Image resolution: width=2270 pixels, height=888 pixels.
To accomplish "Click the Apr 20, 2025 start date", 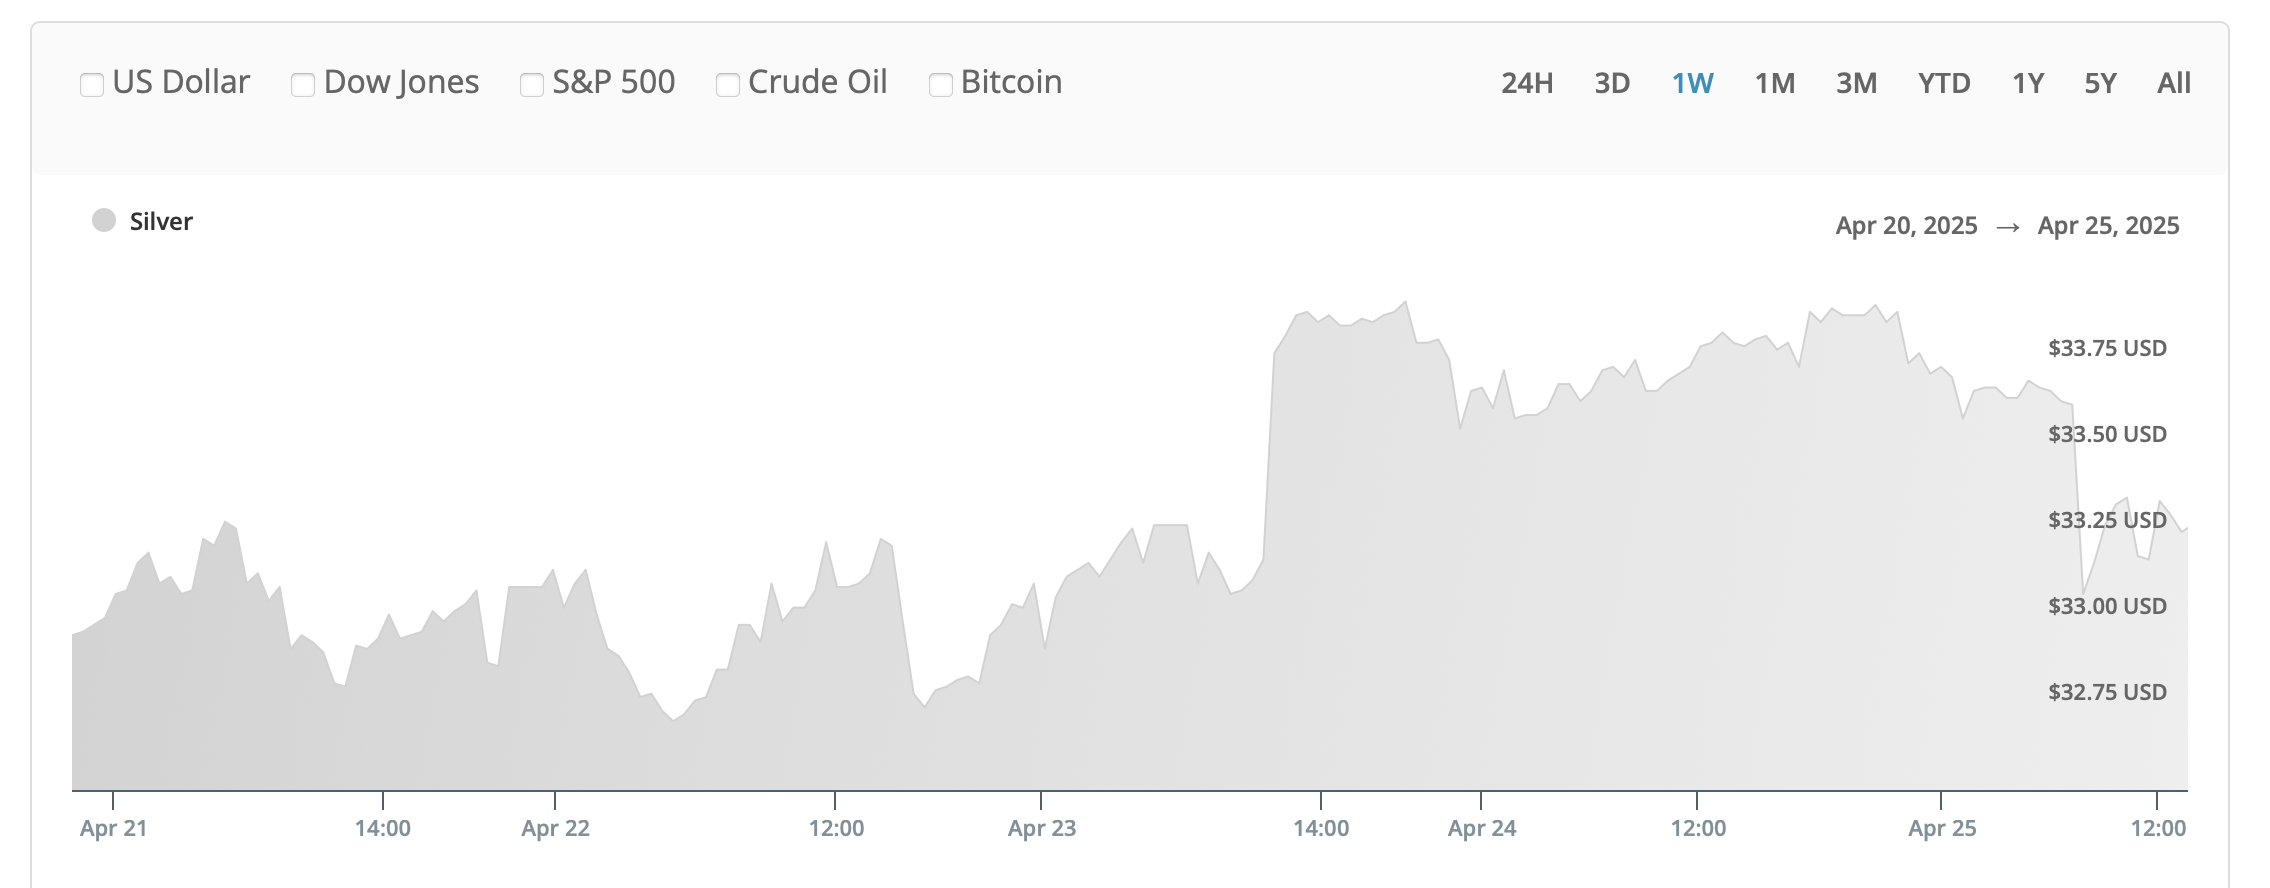I will [1906, 225].
